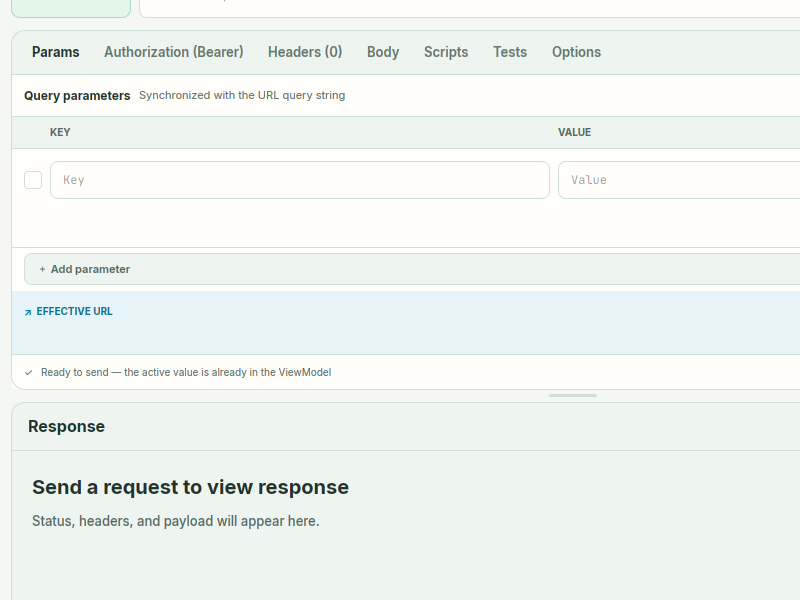
Task: Focus the Key input field
Action: 300,180
